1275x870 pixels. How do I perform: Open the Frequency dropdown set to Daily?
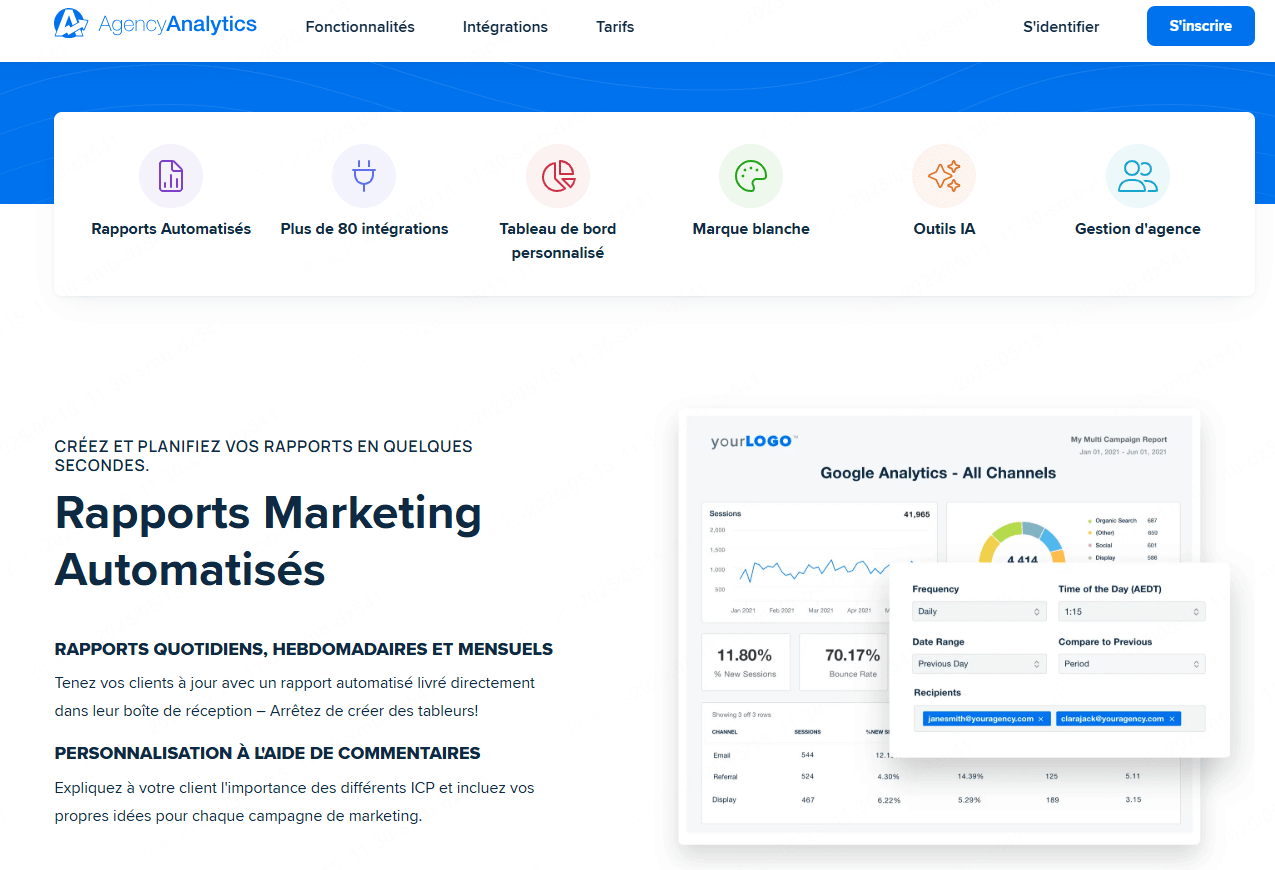(x=979, y=611)
